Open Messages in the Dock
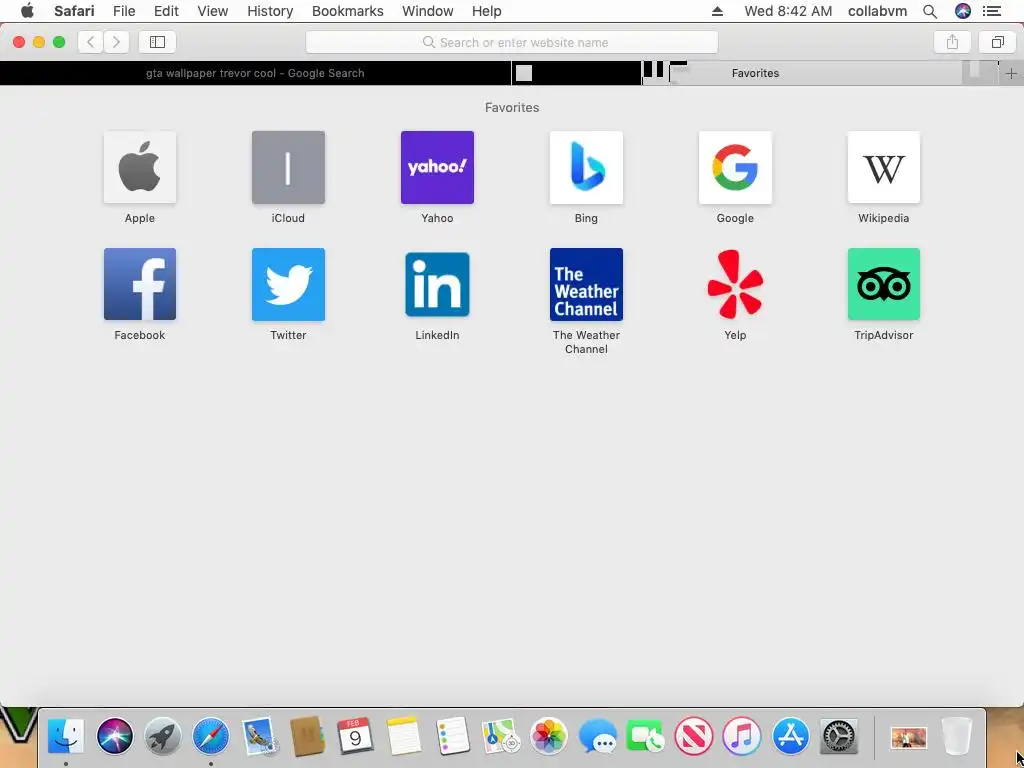 click(597, 737)
